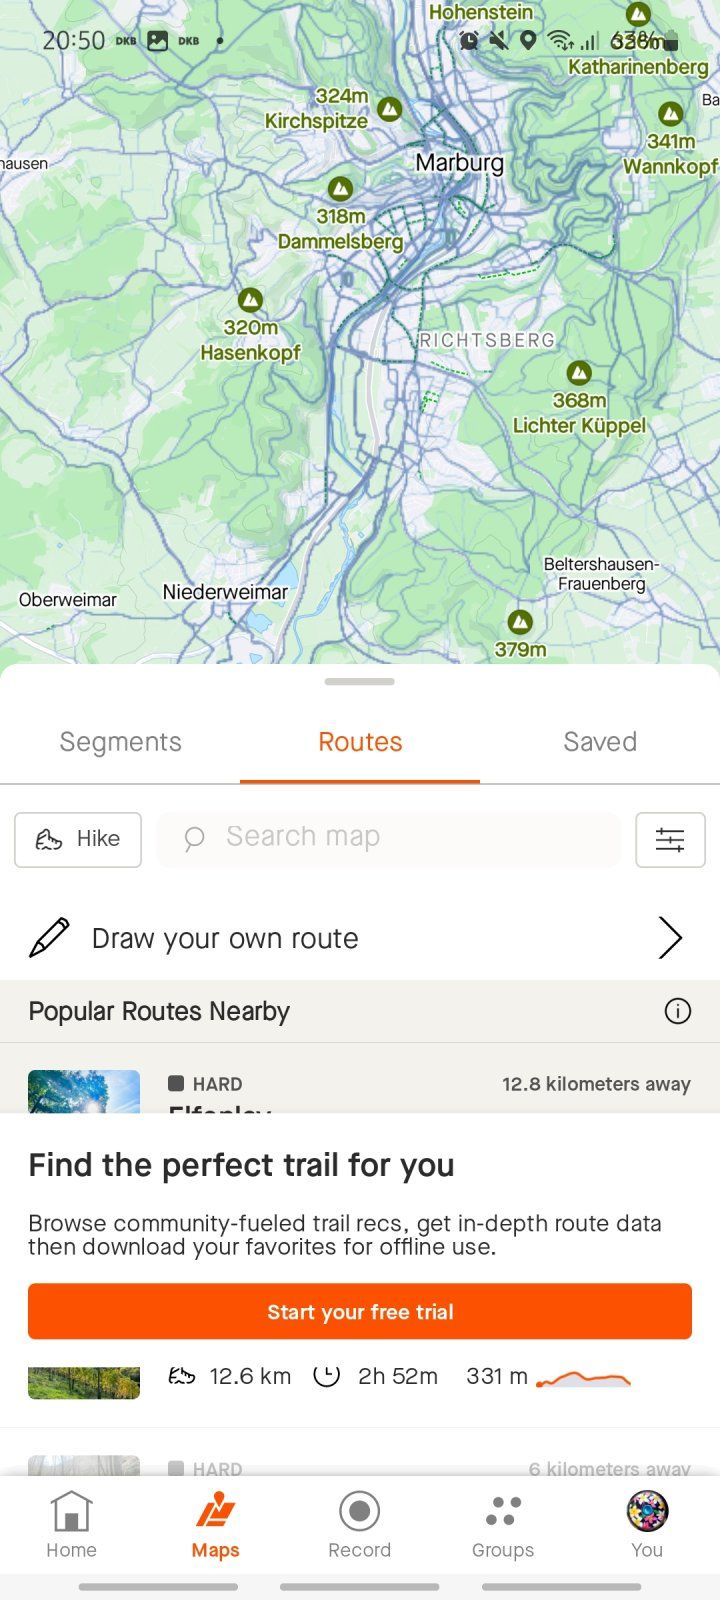Select the Draw your own route option
Viewport: 720px width, 1600px height.
[x=225, y=938]
